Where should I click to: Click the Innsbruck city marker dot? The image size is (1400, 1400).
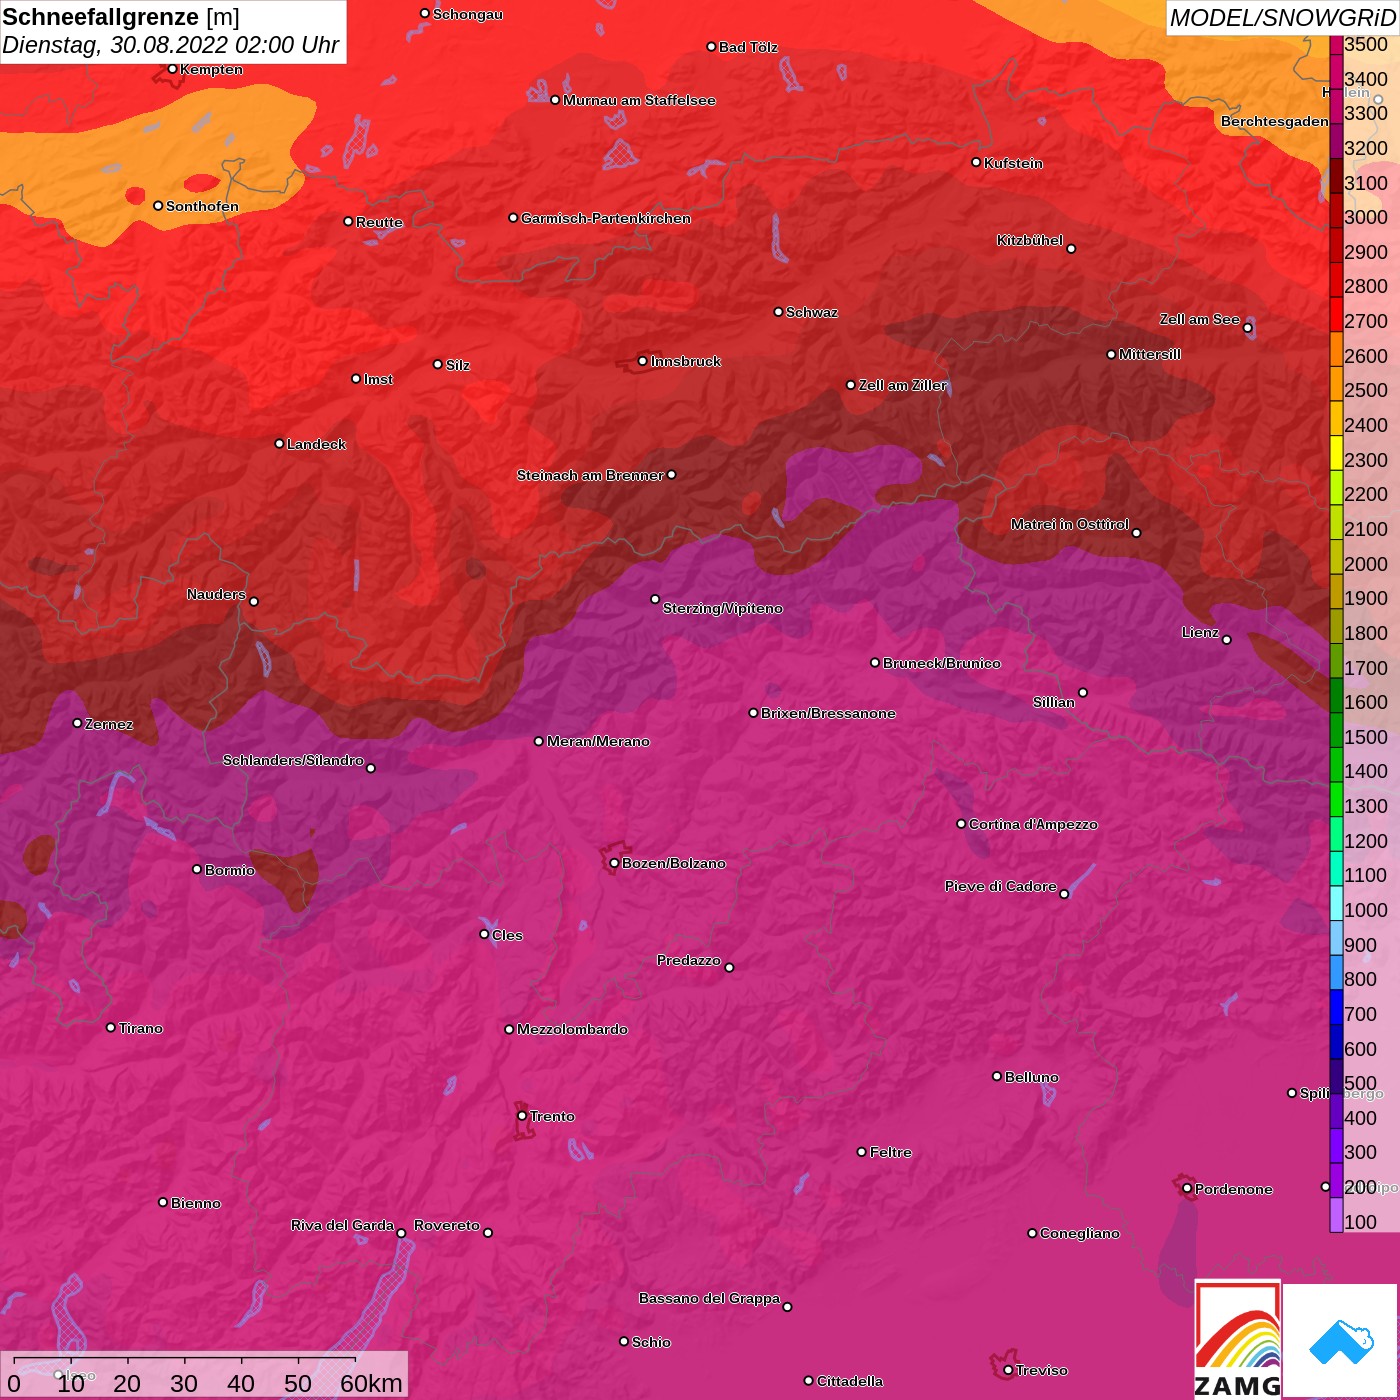642,361
